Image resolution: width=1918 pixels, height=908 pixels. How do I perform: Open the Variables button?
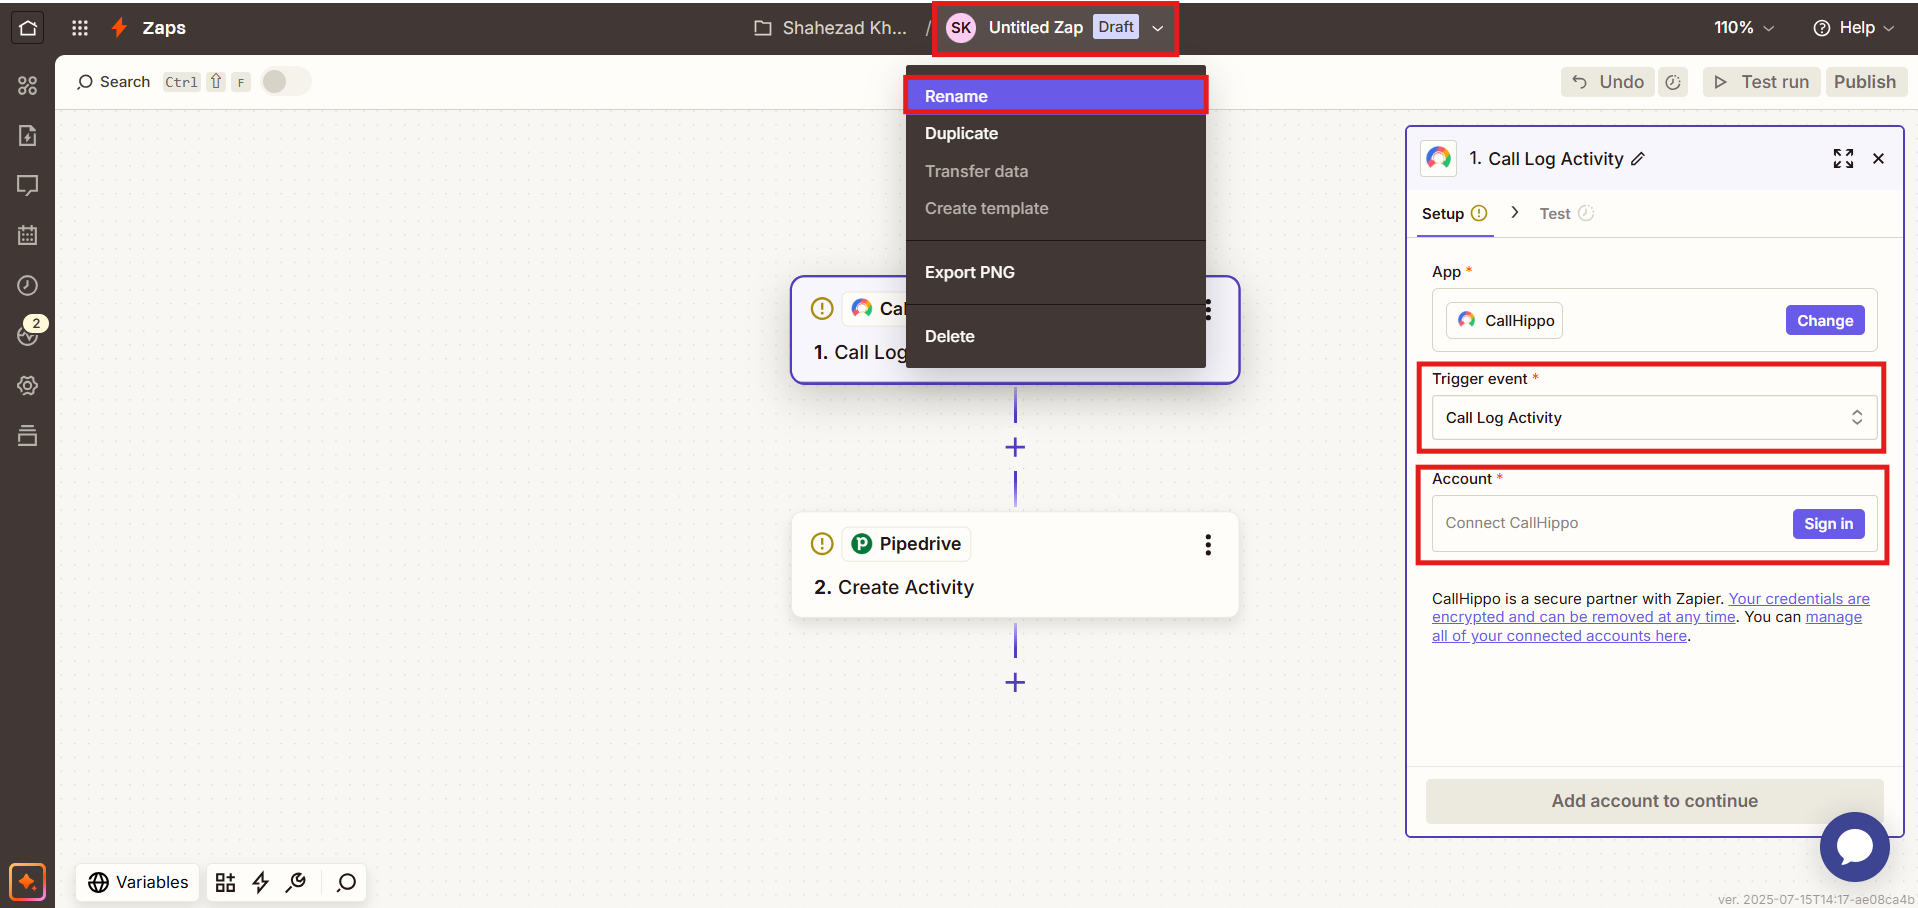pyautogui.click(x=138, y=882)
